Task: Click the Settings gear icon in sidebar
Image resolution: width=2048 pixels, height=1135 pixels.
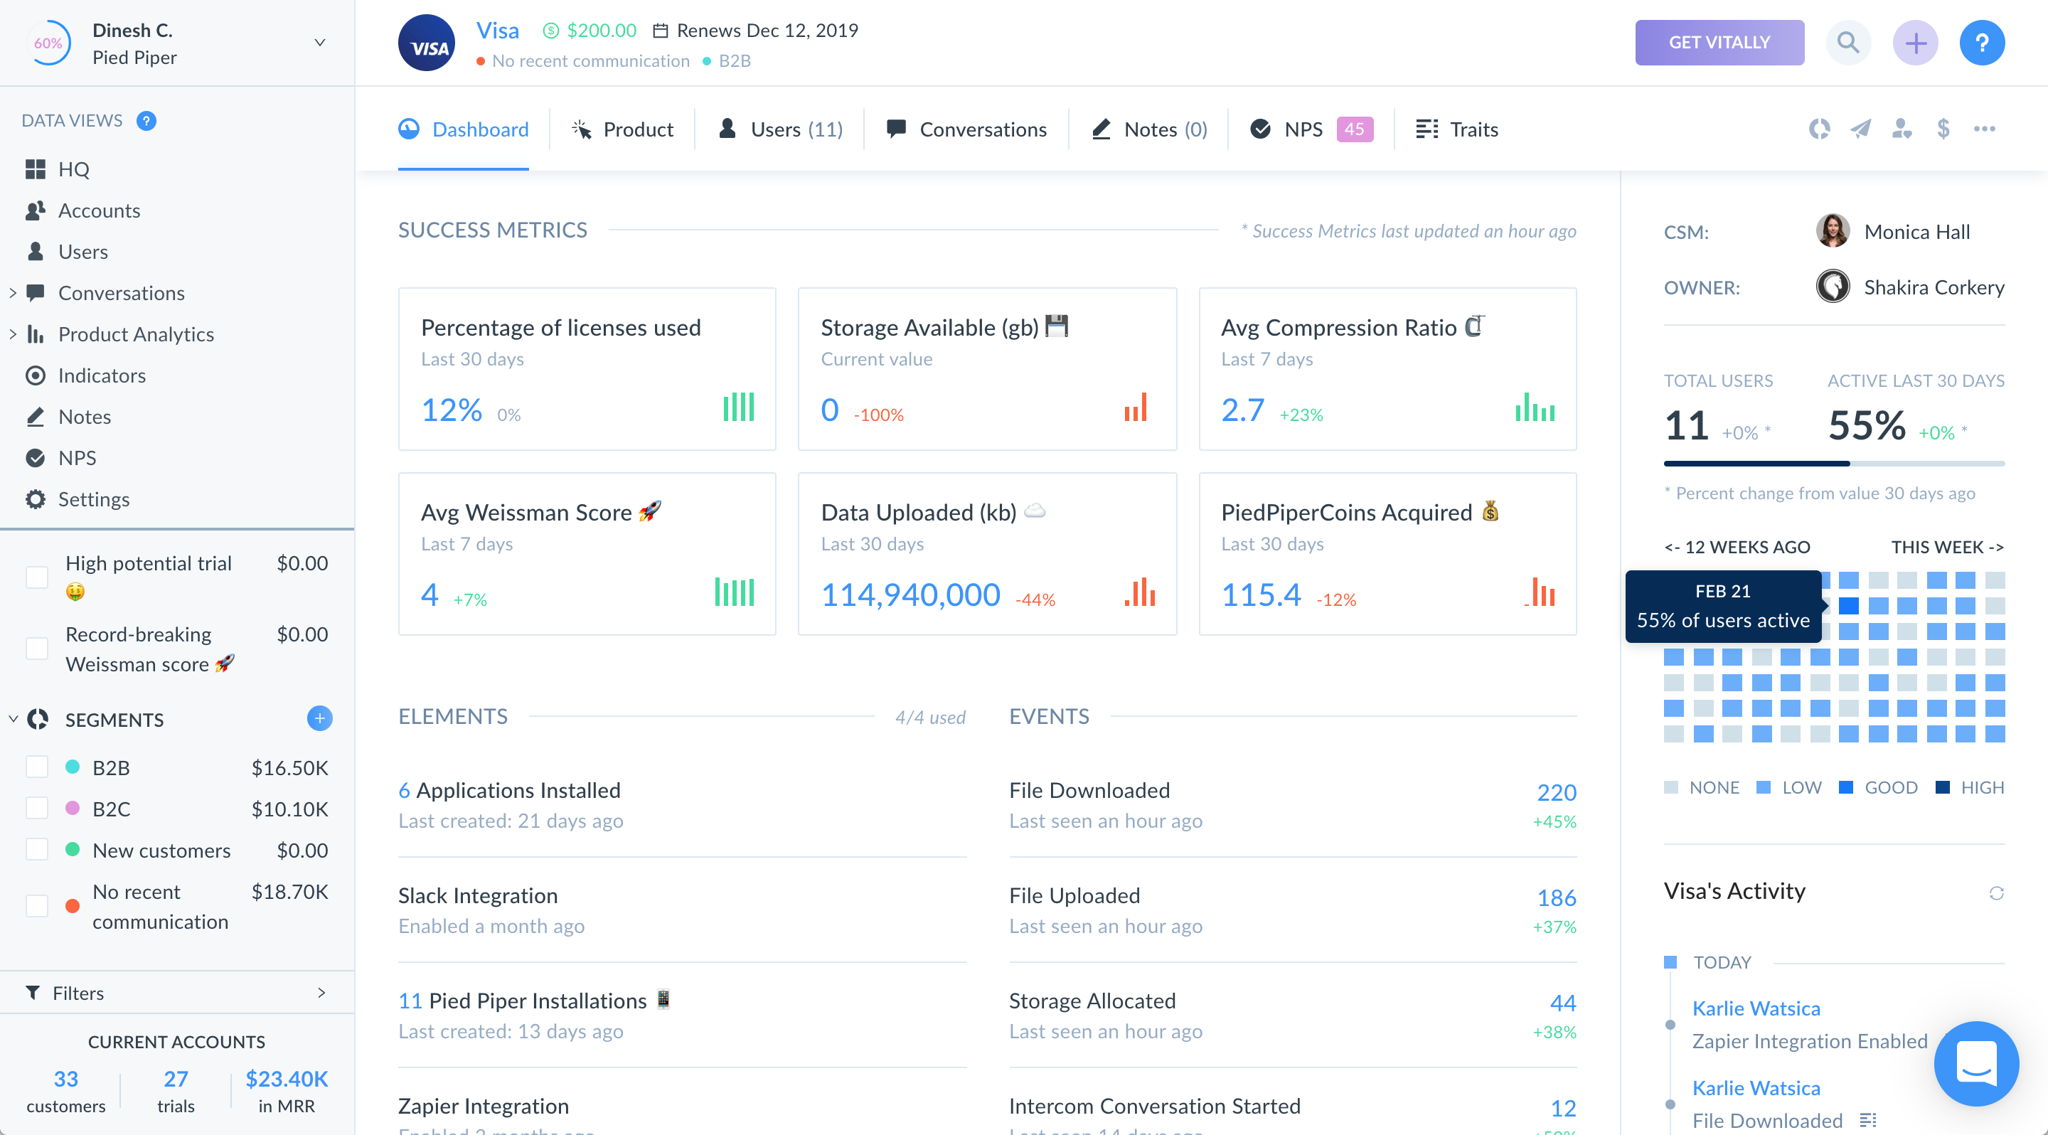Action: tap(35, 499)
